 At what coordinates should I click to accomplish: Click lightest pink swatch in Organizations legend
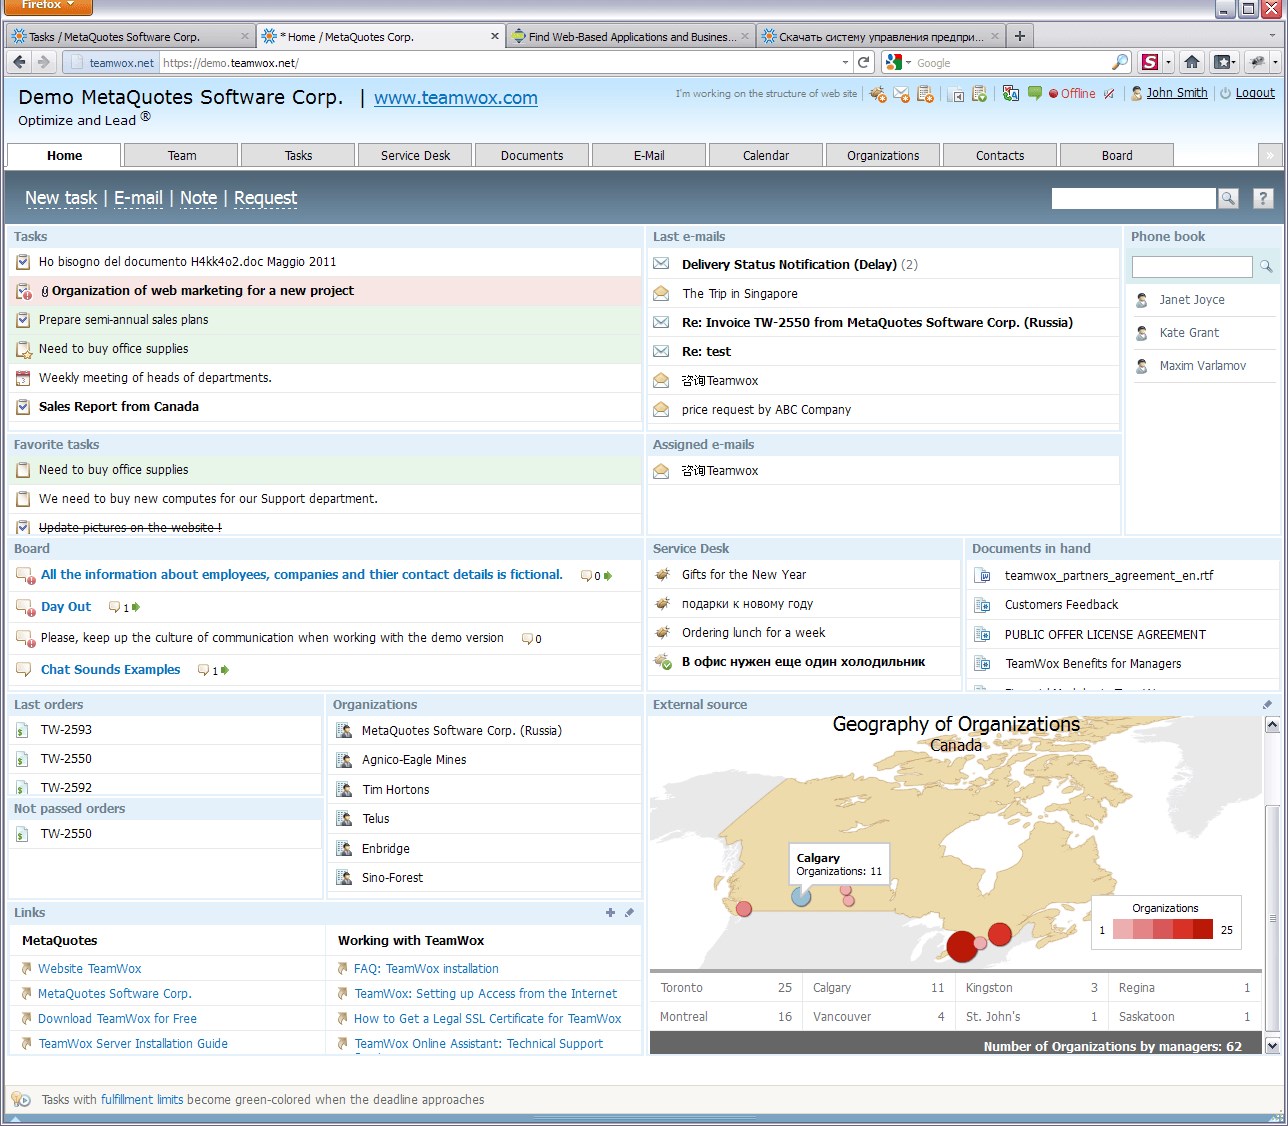[1123, 929]
